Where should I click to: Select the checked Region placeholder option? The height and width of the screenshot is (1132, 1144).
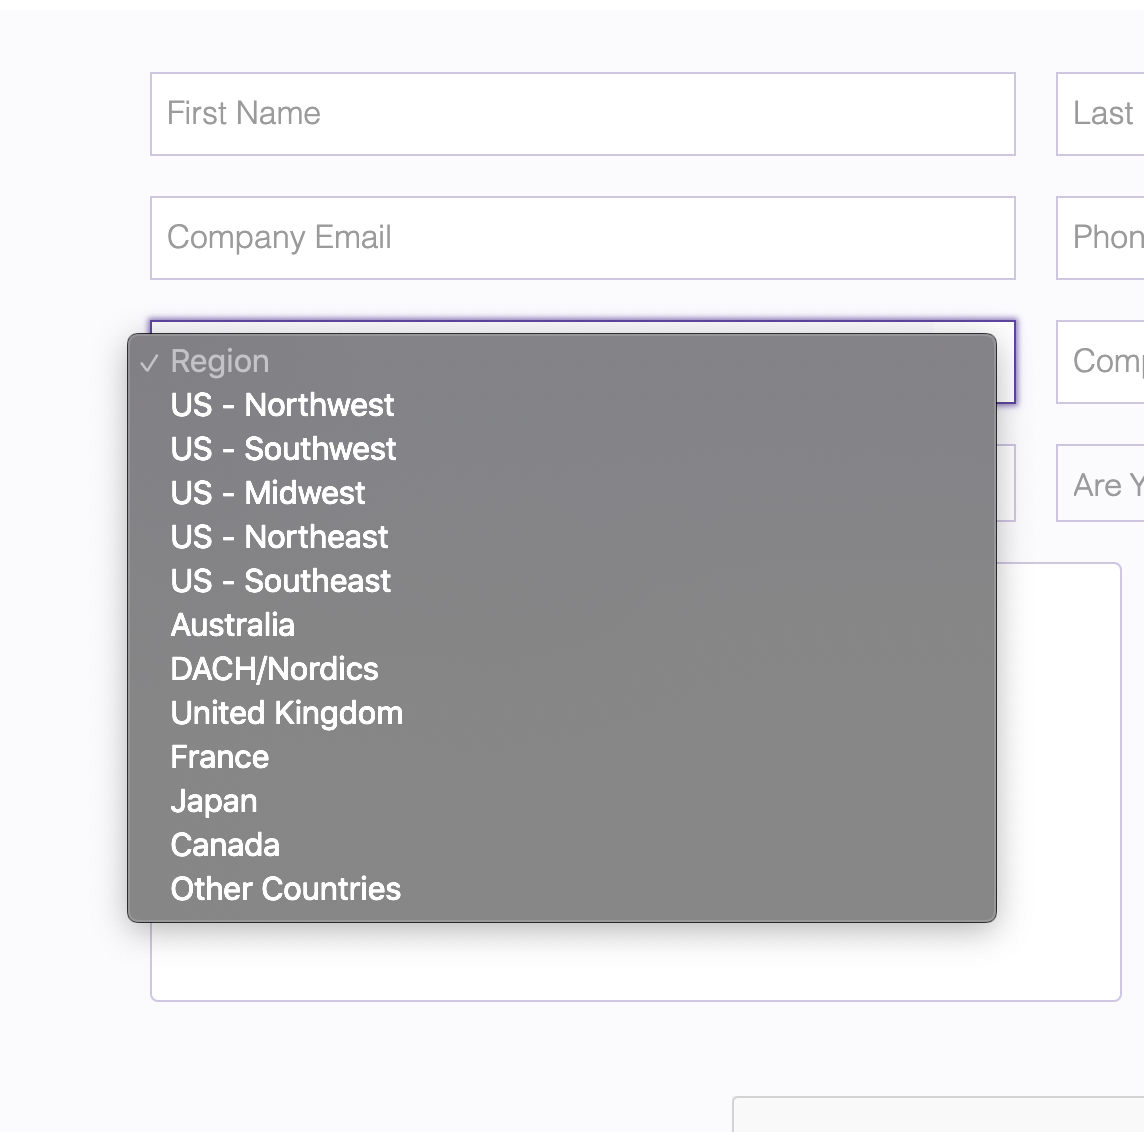tap(220, 361)
